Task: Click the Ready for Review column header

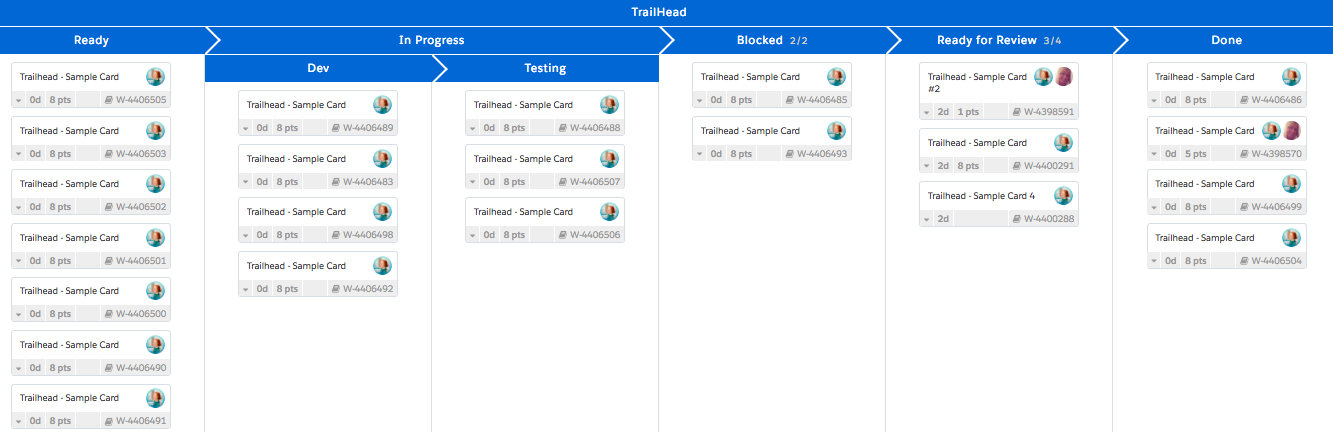Action: pos(999,41)
